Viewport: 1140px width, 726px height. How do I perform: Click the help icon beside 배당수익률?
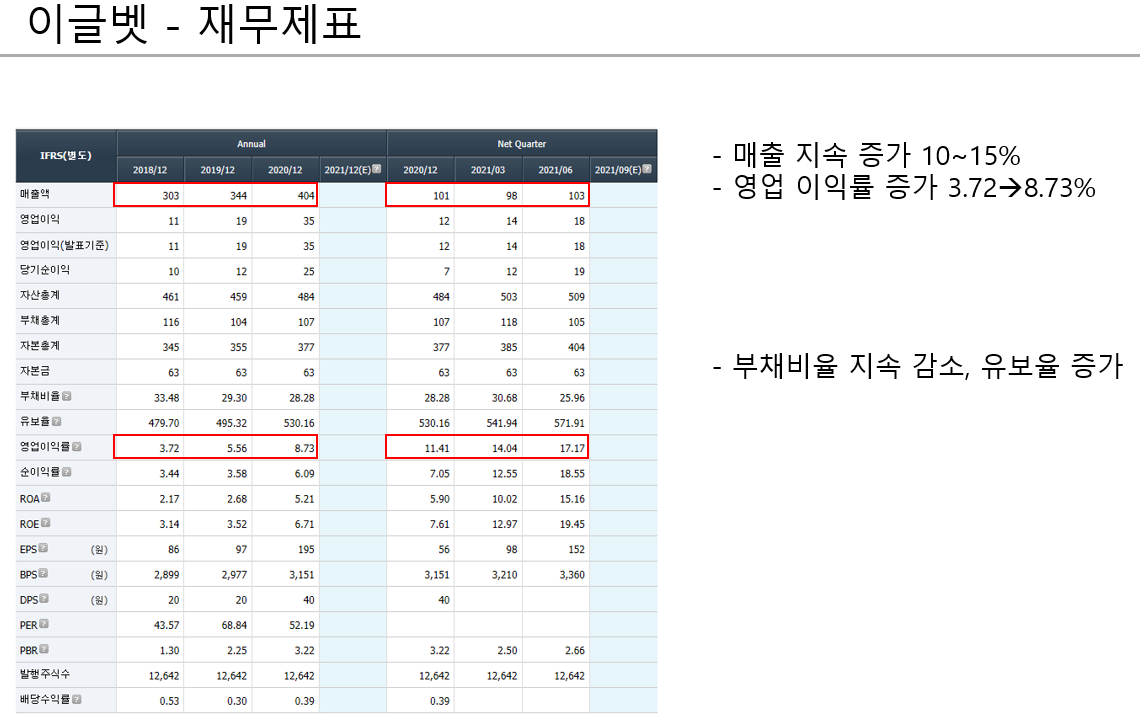pyautogui.click(x=77, y=699)
